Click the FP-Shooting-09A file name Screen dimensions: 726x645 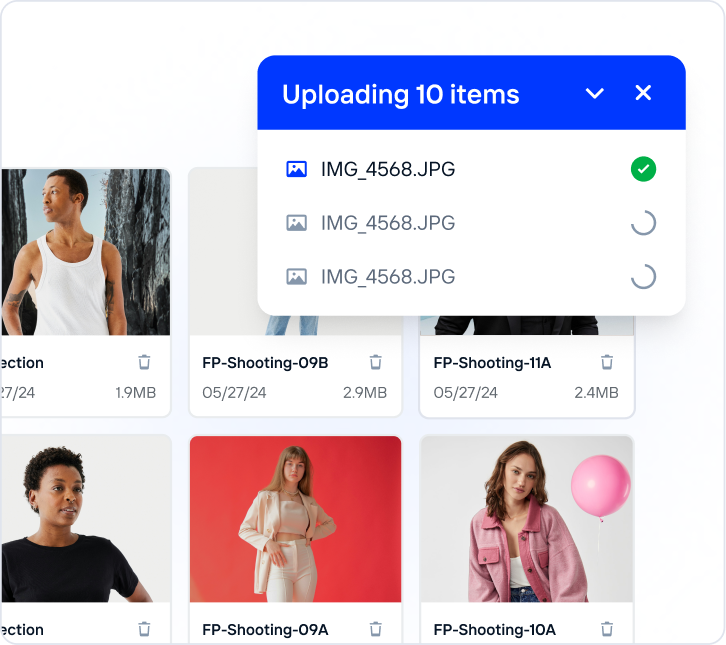point(265,630)
